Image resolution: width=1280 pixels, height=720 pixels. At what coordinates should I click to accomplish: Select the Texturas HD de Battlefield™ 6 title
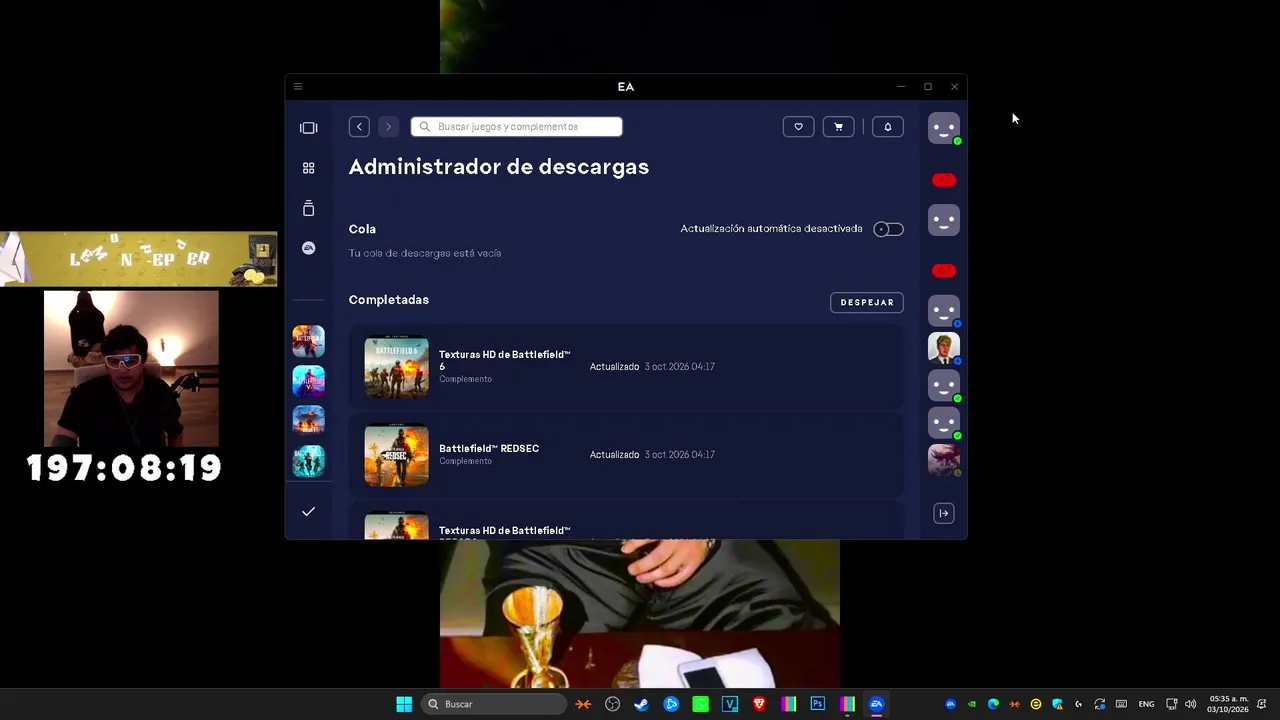505,360
